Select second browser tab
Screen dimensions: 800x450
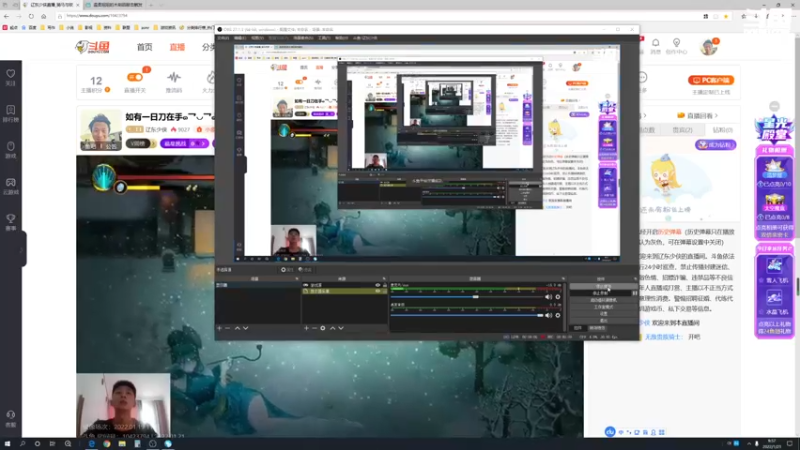coord(117,5)
